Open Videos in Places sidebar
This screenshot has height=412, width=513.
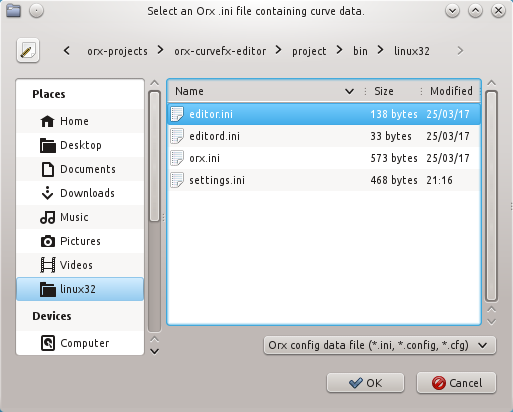click(80, 265)
